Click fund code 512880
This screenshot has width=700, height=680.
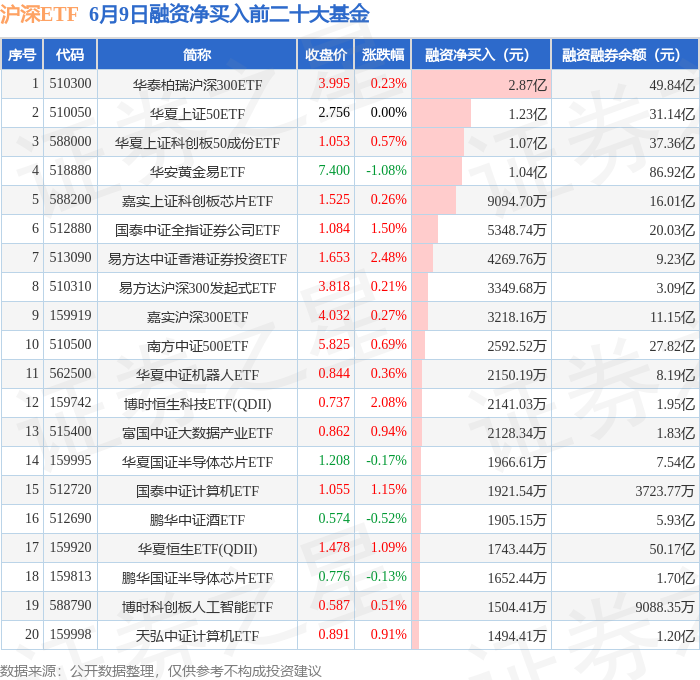pyautogui.click(x=70, y=228)
